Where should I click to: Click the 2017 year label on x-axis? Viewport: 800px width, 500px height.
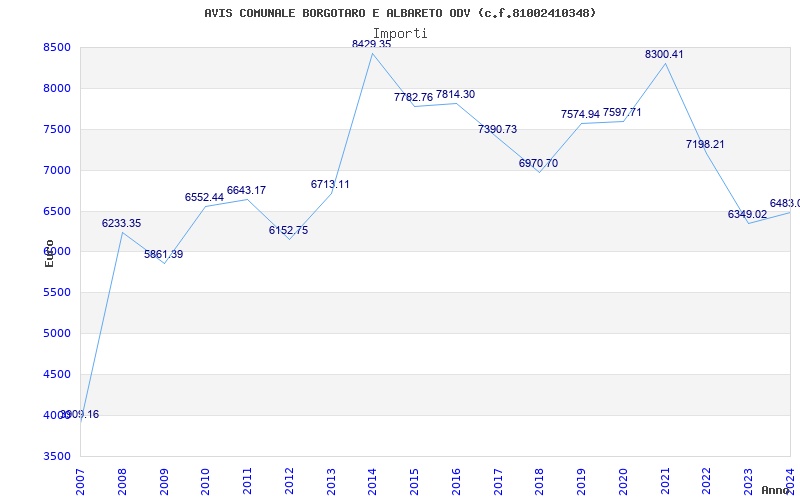pos(498,482)
